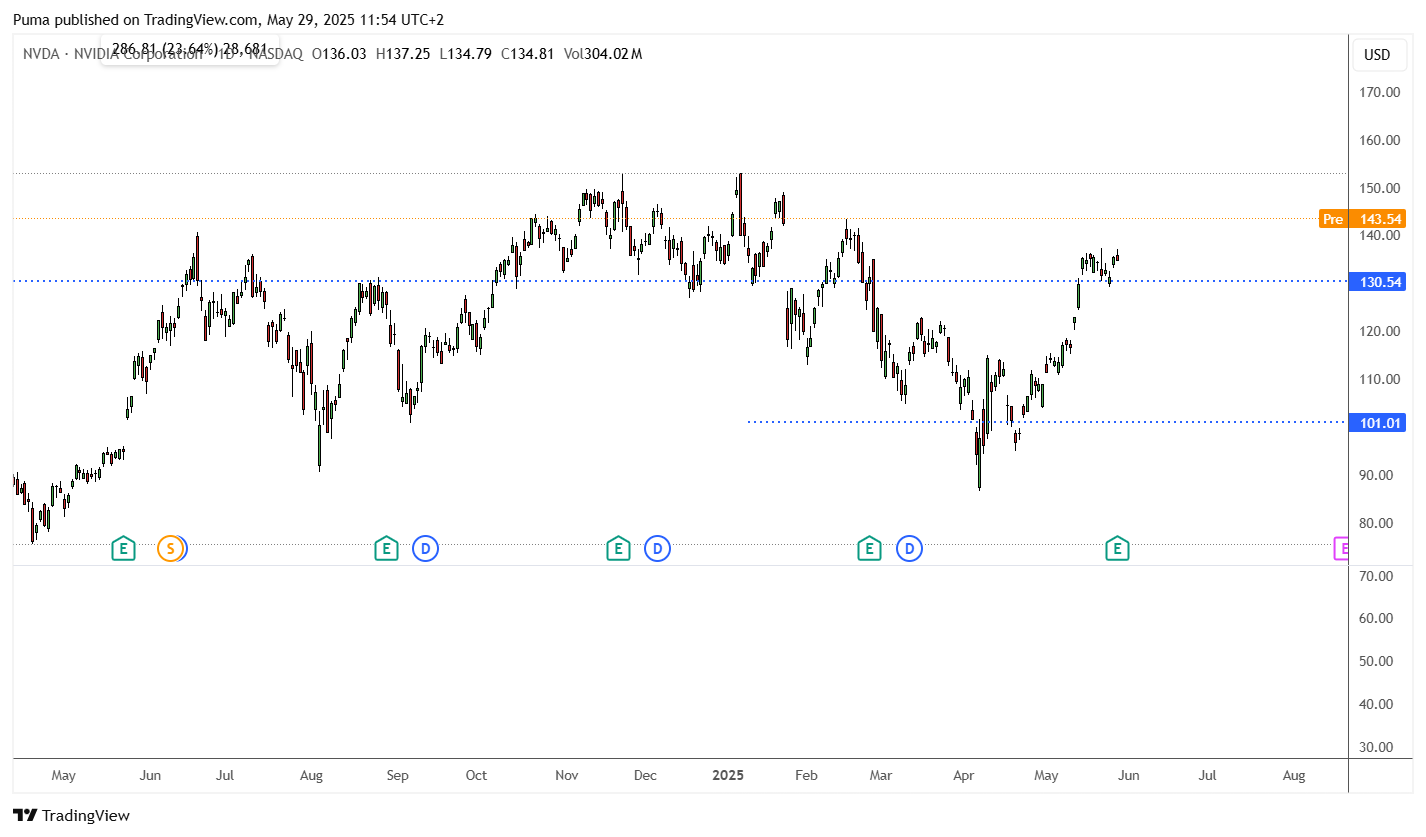Select the late May 2025 earnings marker
Viewport: 1426px width, 837px height.
click(x=1117, y=548)
